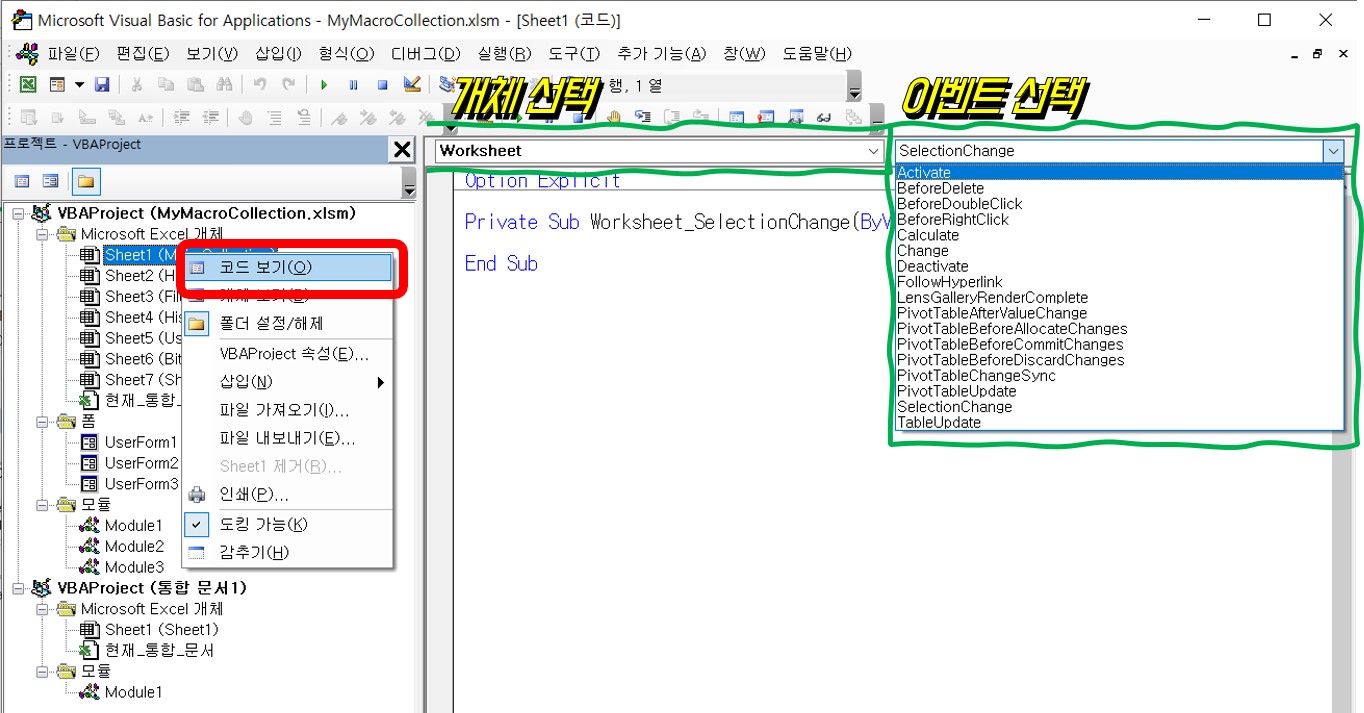Click inside the Worksheet_SelectionChange code line
The height and width of the screenshot is (713, 1364).
676,222
